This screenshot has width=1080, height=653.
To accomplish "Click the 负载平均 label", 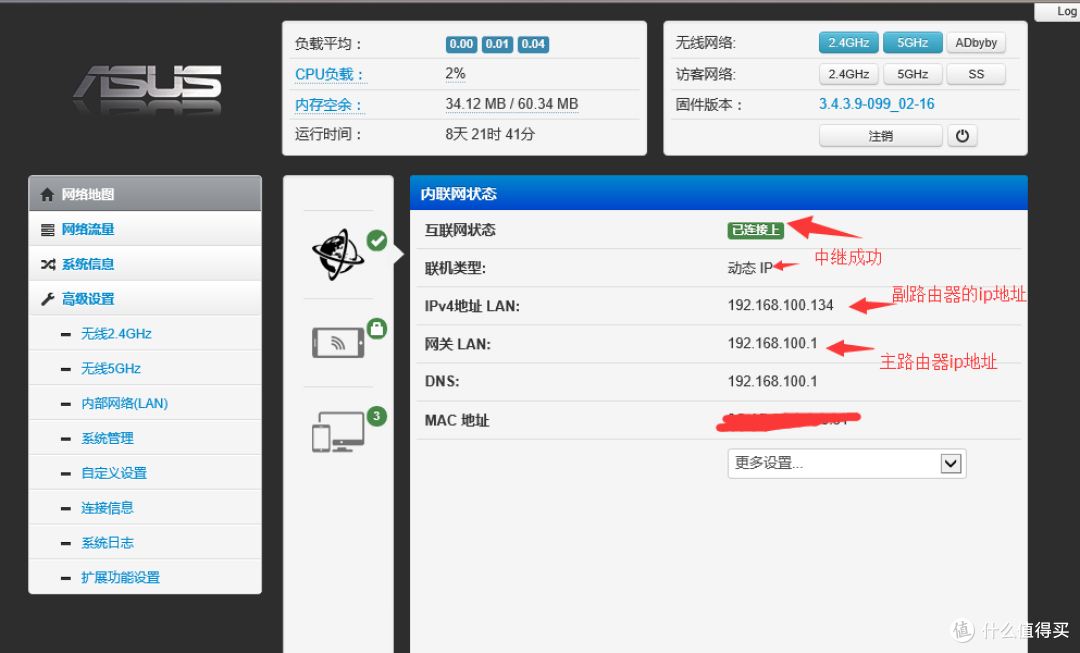I will [328, 44].
